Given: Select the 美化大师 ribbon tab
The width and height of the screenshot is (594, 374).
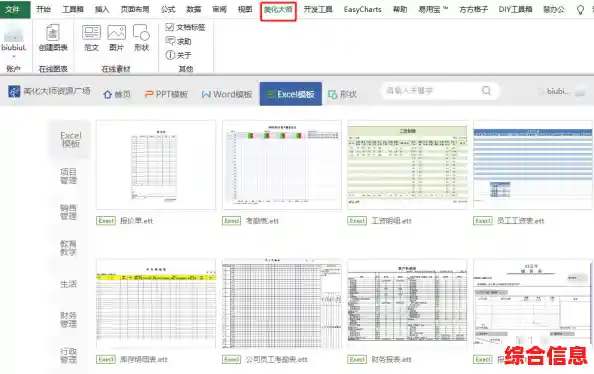Looking at the screenshot, I should [x=278, y=10].
